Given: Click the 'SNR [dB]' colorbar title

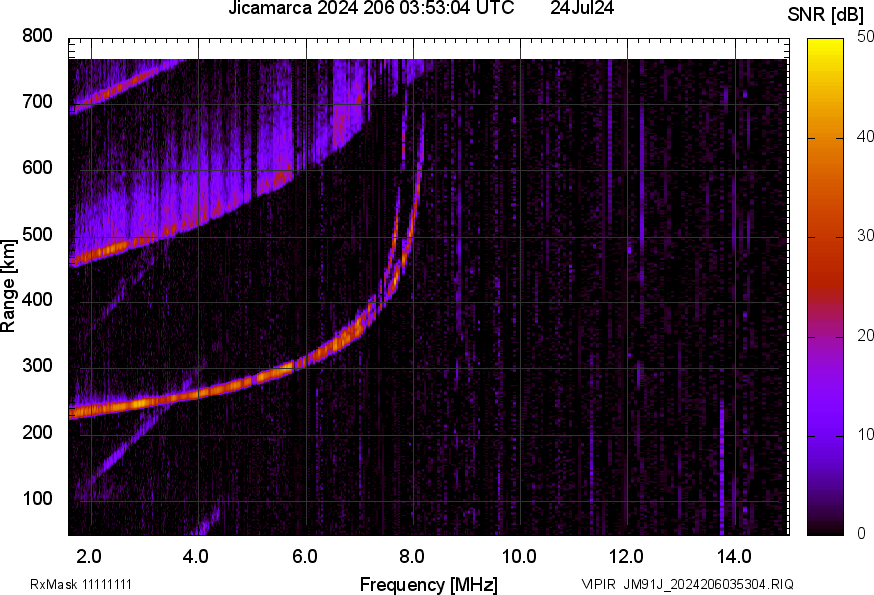Looking at the screenshot, I should [x=826, y=15].
